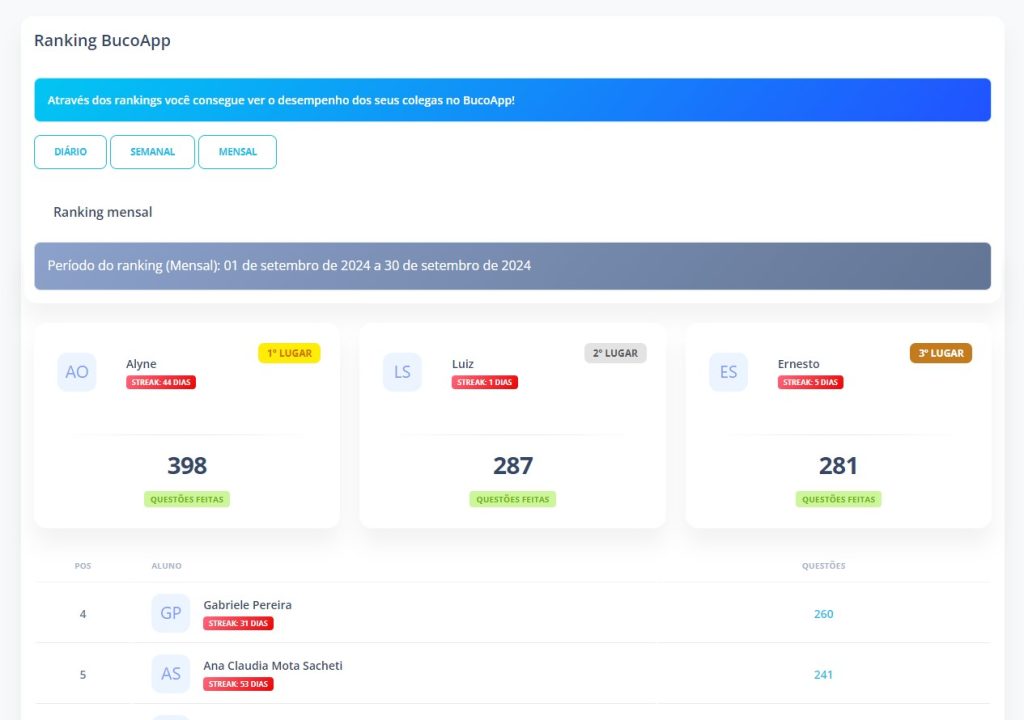Click Ernesto's ES avatar icon
The height and width of the screenshot is (720, 1024).
[x=728, y=372]
